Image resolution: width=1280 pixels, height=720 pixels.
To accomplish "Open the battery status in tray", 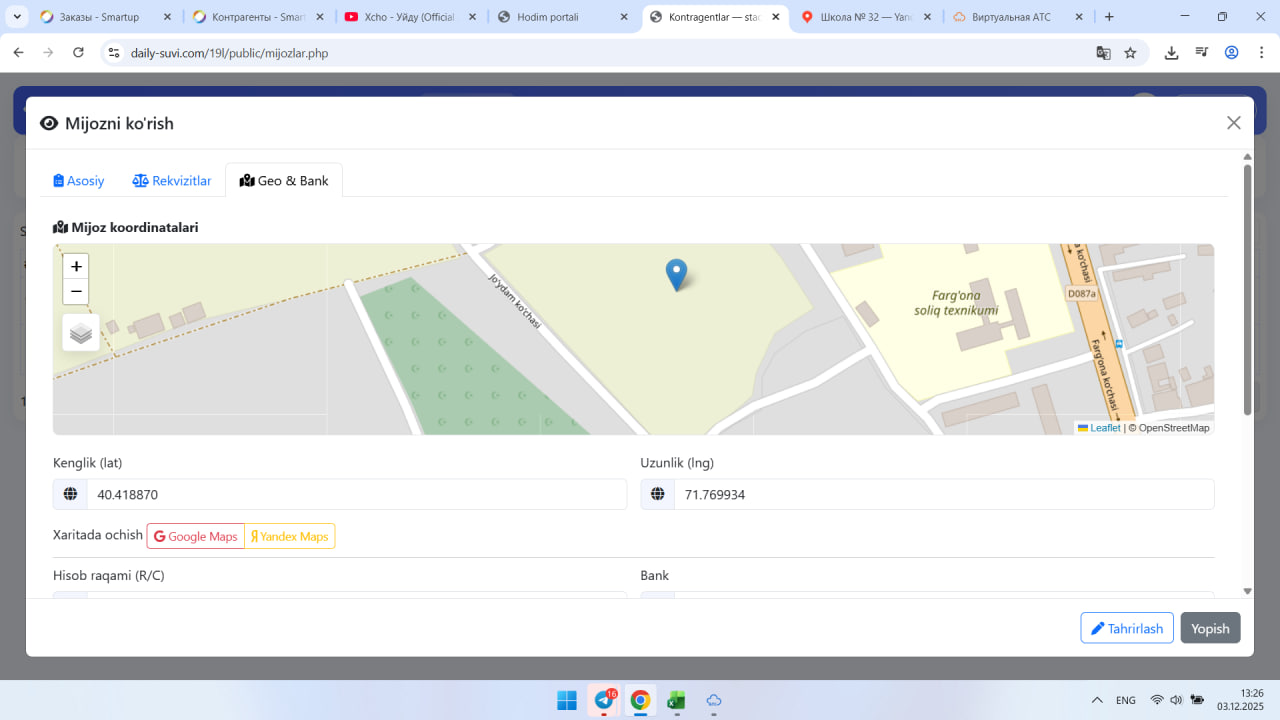I will [1197, 700].
